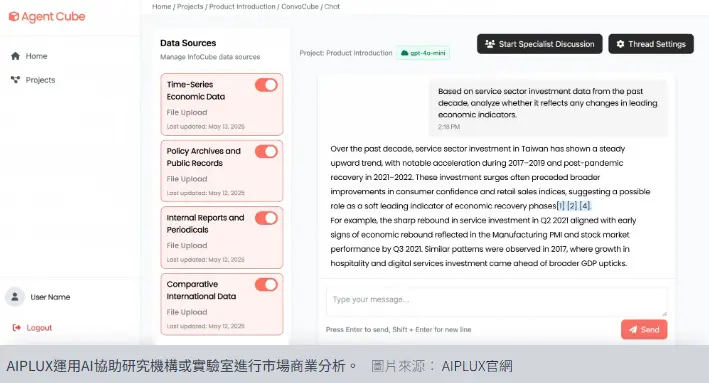
Task: Select the Internal Reports and Periodicals title
Action: coord(205,223)
